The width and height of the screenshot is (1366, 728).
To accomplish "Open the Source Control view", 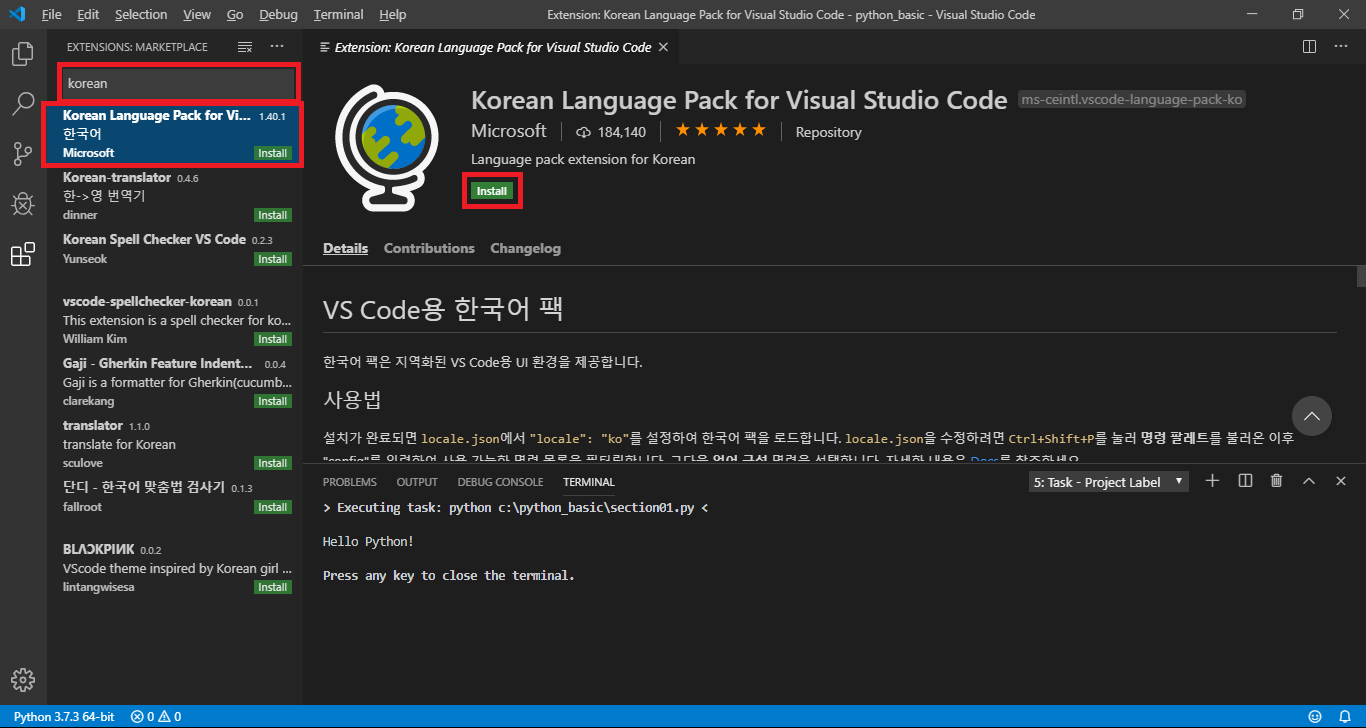I will point(22,153).
